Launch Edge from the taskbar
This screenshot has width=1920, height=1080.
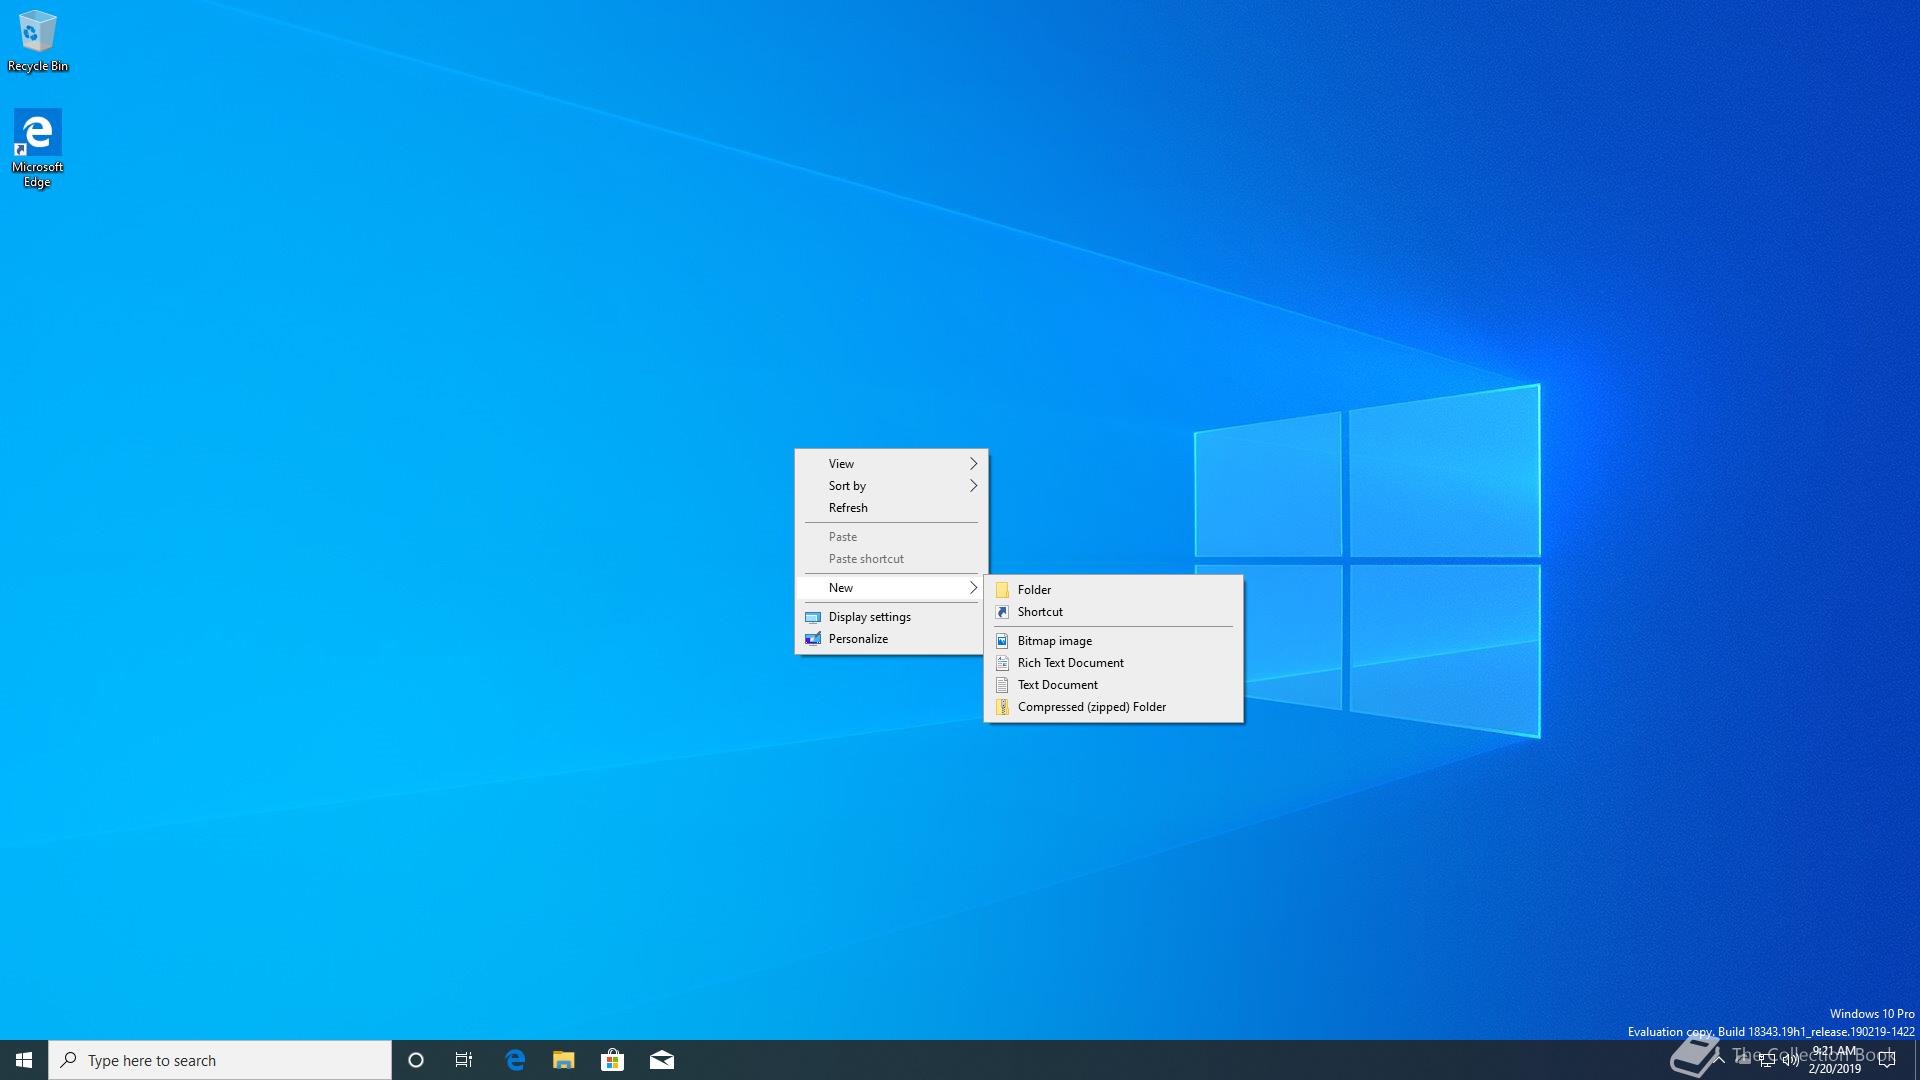pos(515,1060)
